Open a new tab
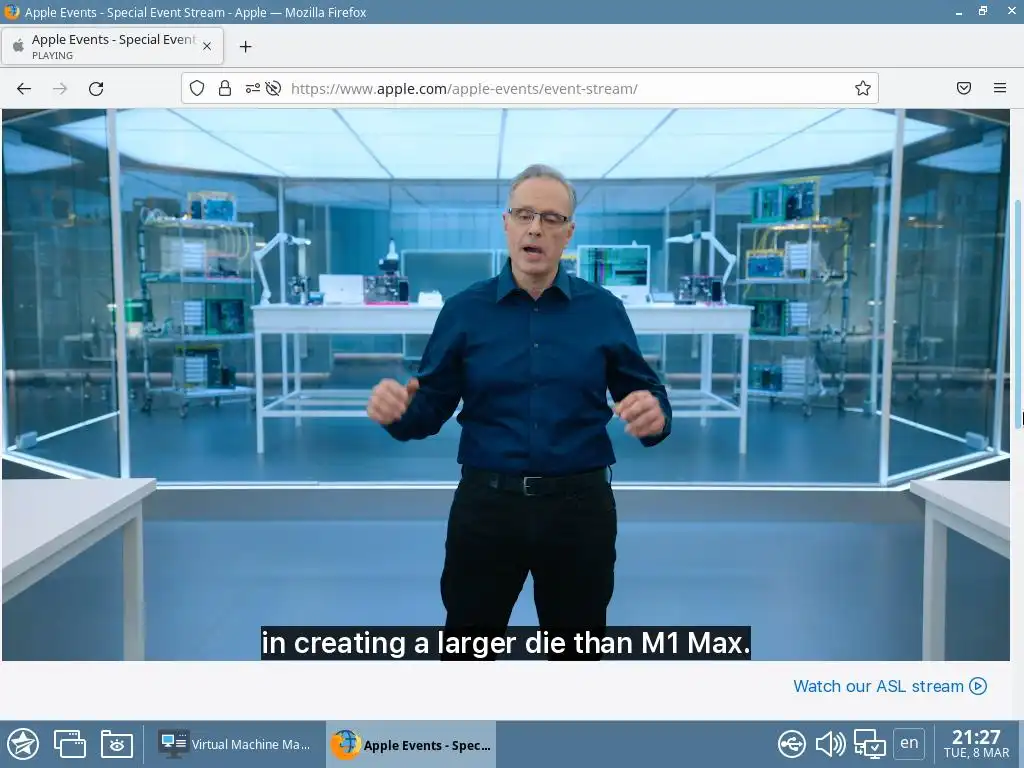1024x768 pixels. pyautogui.click(x=246, y=46)
